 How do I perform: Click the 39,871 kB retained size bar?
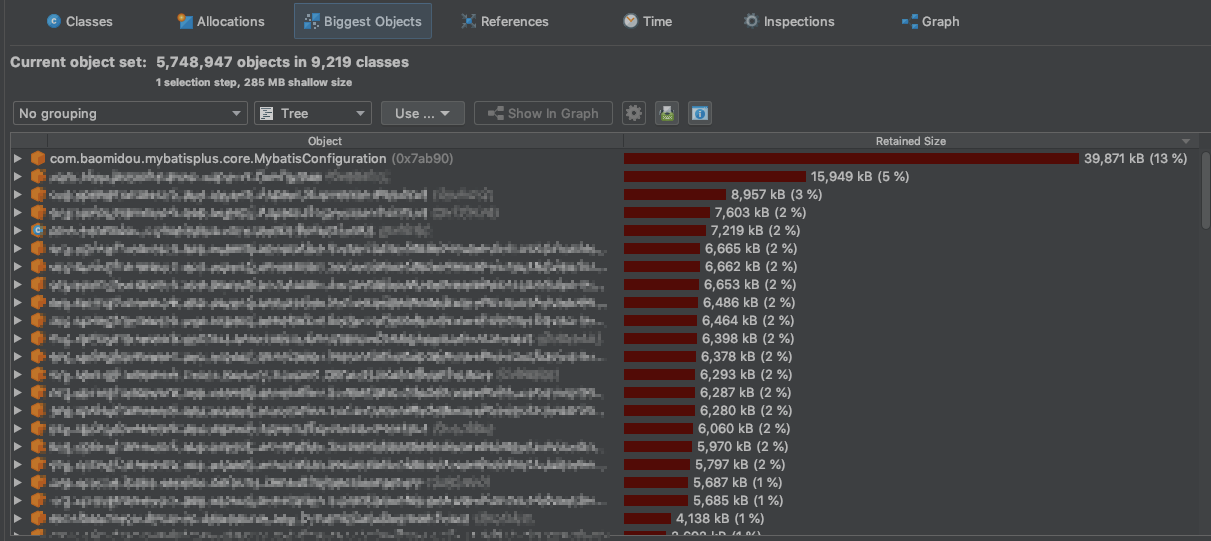pyautogui.click(x=851, y=159)
